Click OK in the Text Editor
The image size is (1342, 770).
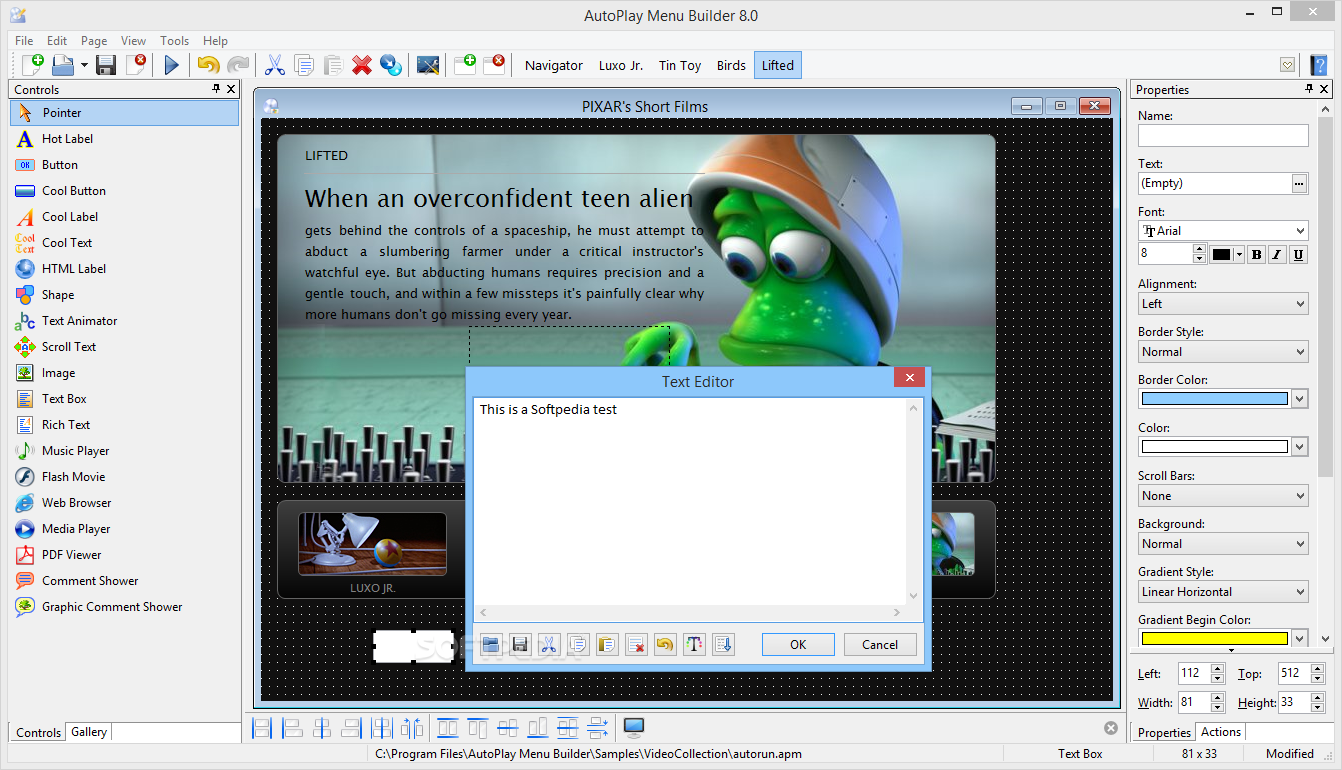[x=798, y=645]
